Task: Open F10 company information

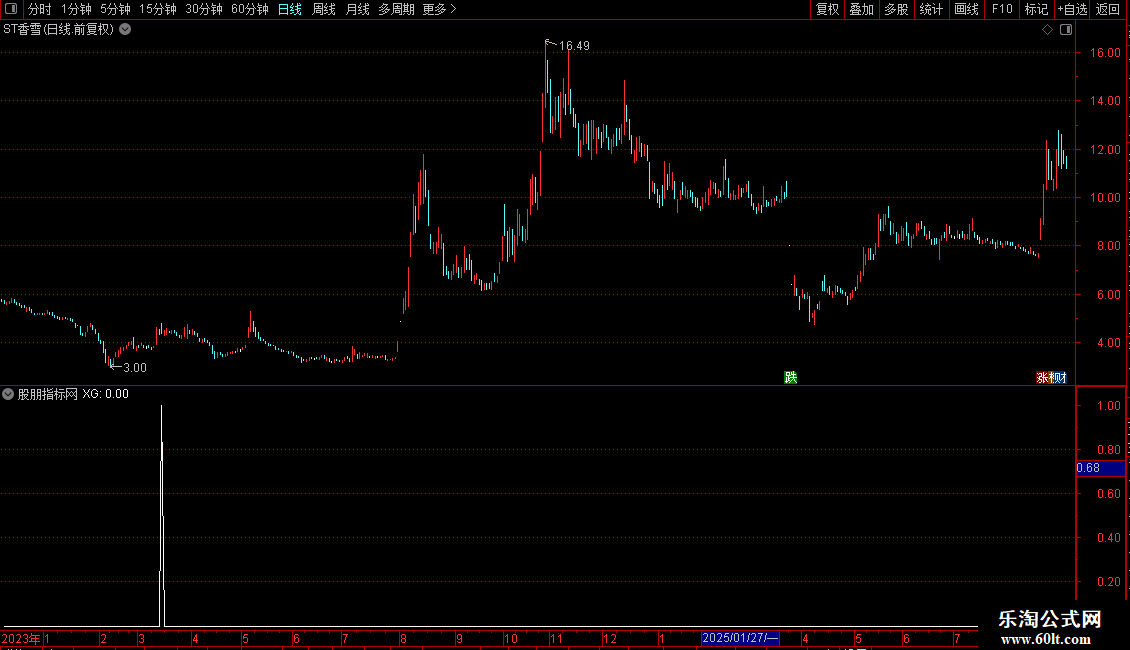Action: tap(1002, 9)
